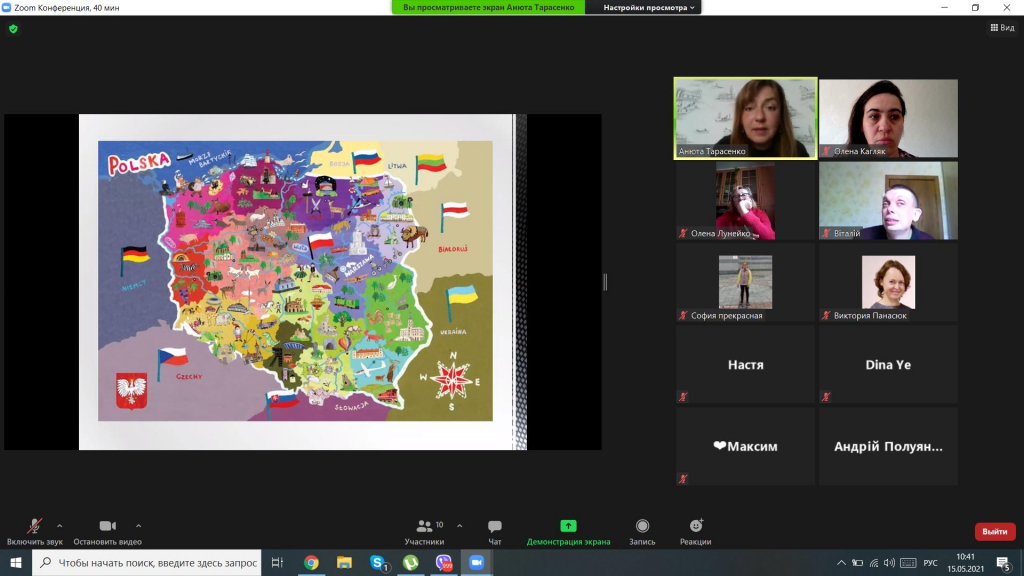Select the Настя participant tile
This screenshot has height=576, width=1024.
click(x=745, y=364)
